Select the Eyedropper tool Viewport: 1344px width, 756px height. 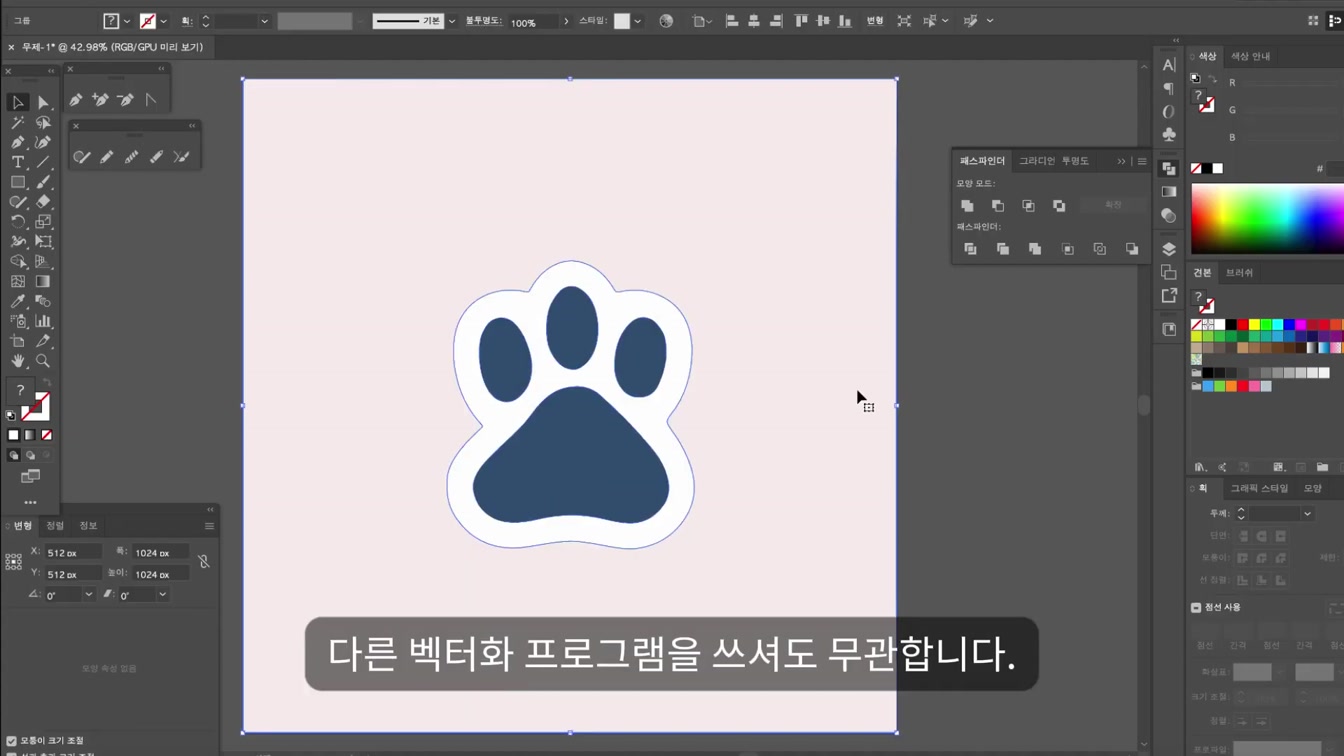(x=18, y=301)
